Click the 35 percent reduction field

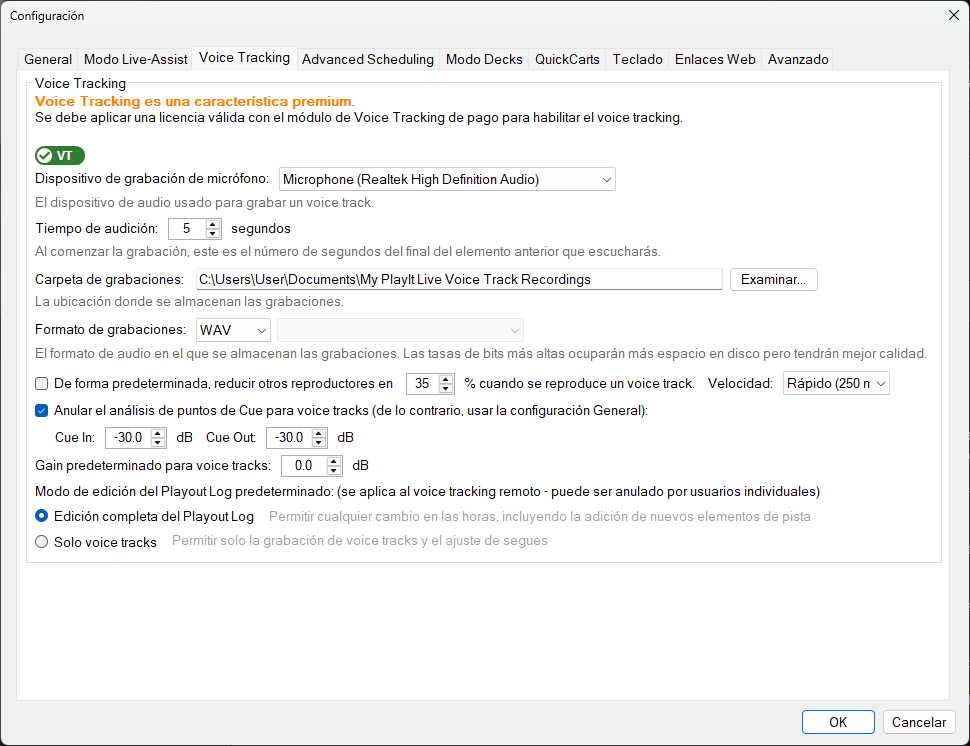pyautogui.click(x=423, y=384)
